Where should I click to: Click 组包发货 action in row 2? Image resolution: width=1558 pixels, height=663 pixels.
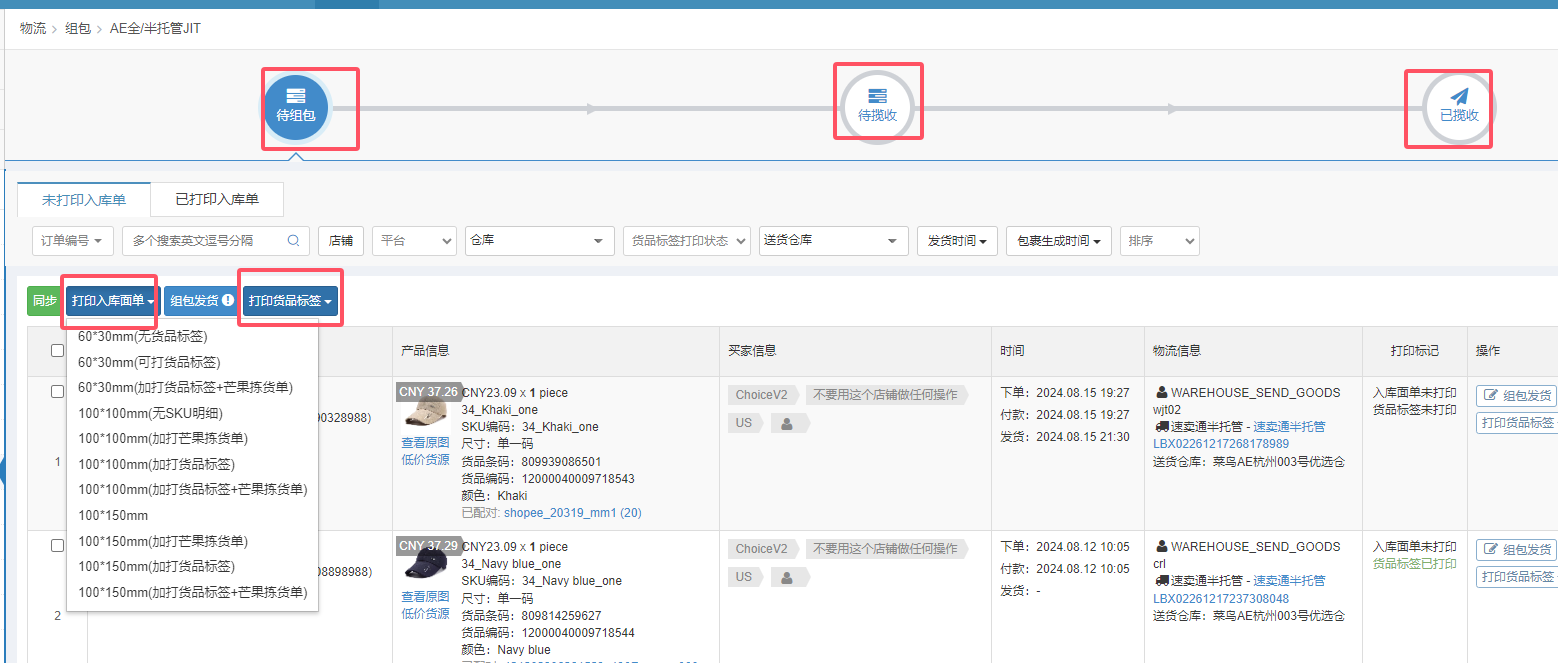pyautogui.click(x=1516, y=550)
